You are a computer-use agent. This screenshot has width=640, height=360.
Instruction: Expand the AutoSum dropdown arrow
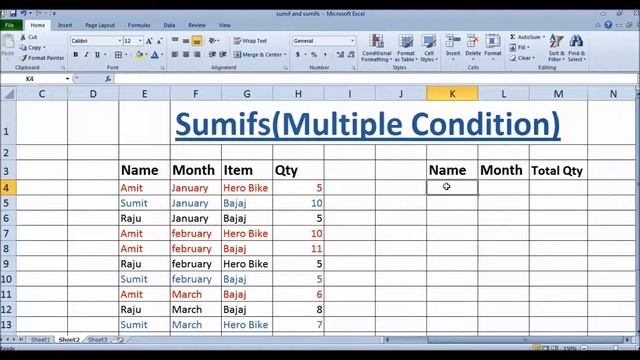pos(544,37)
